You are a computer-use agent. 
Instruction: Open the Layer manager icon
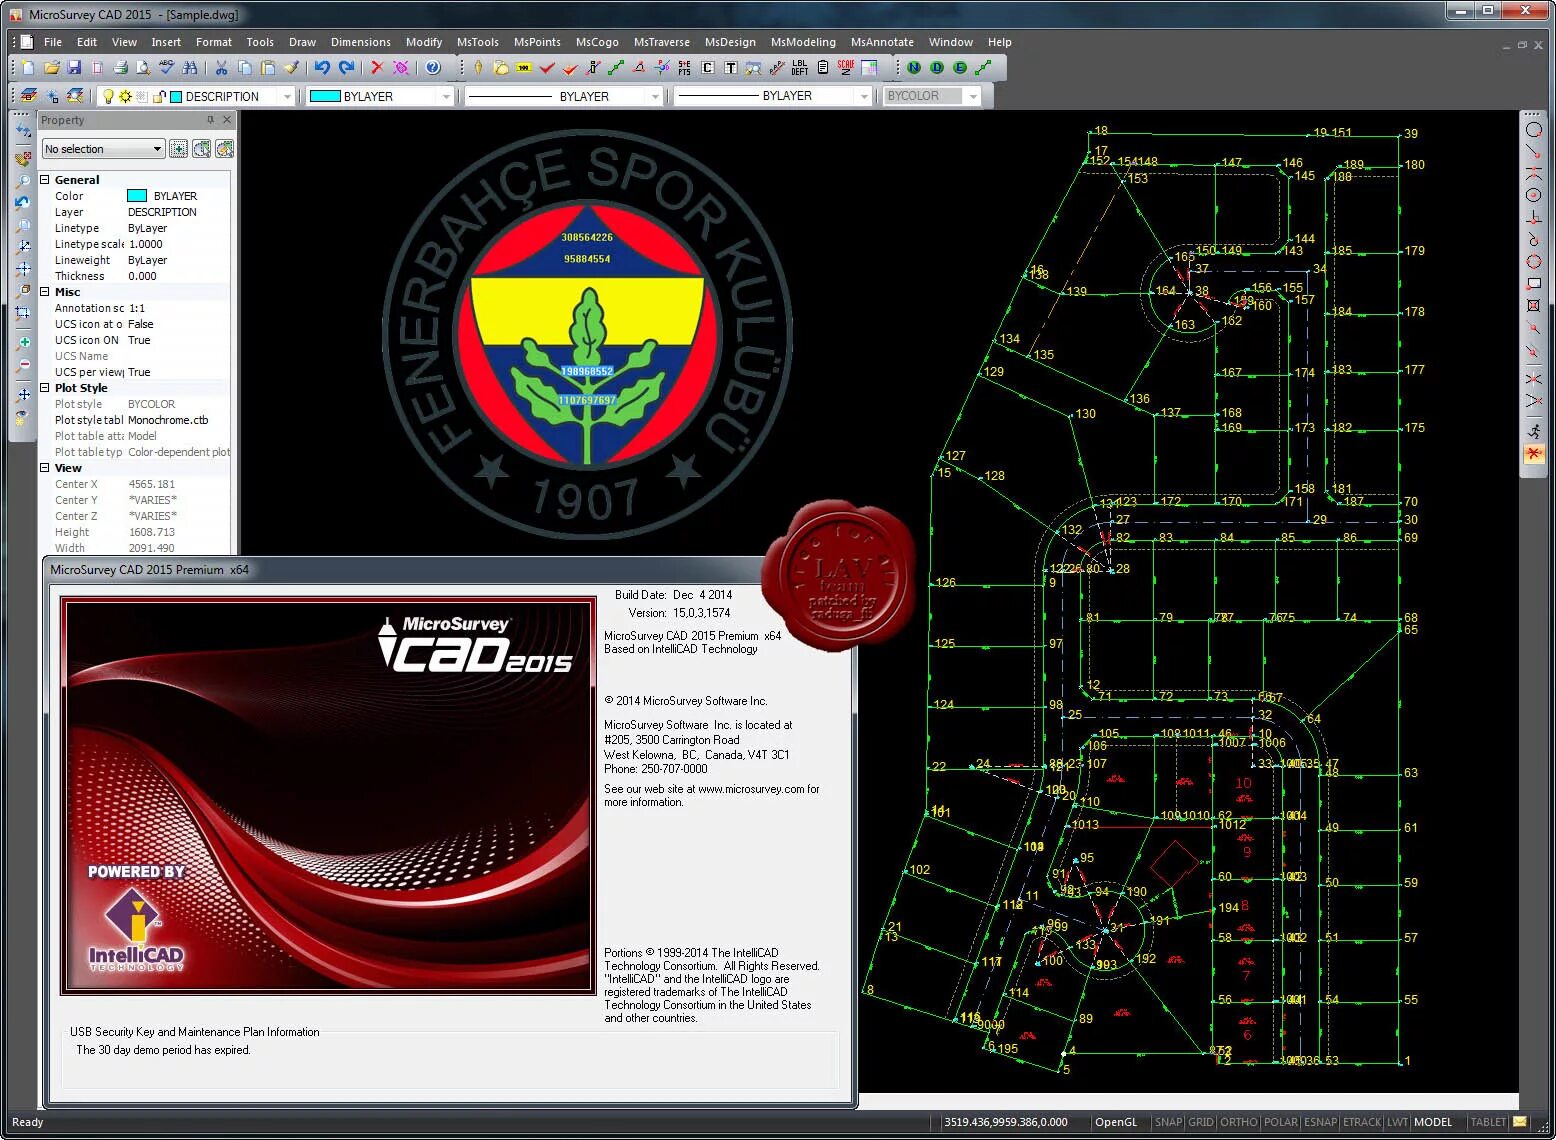coord(29,96)
